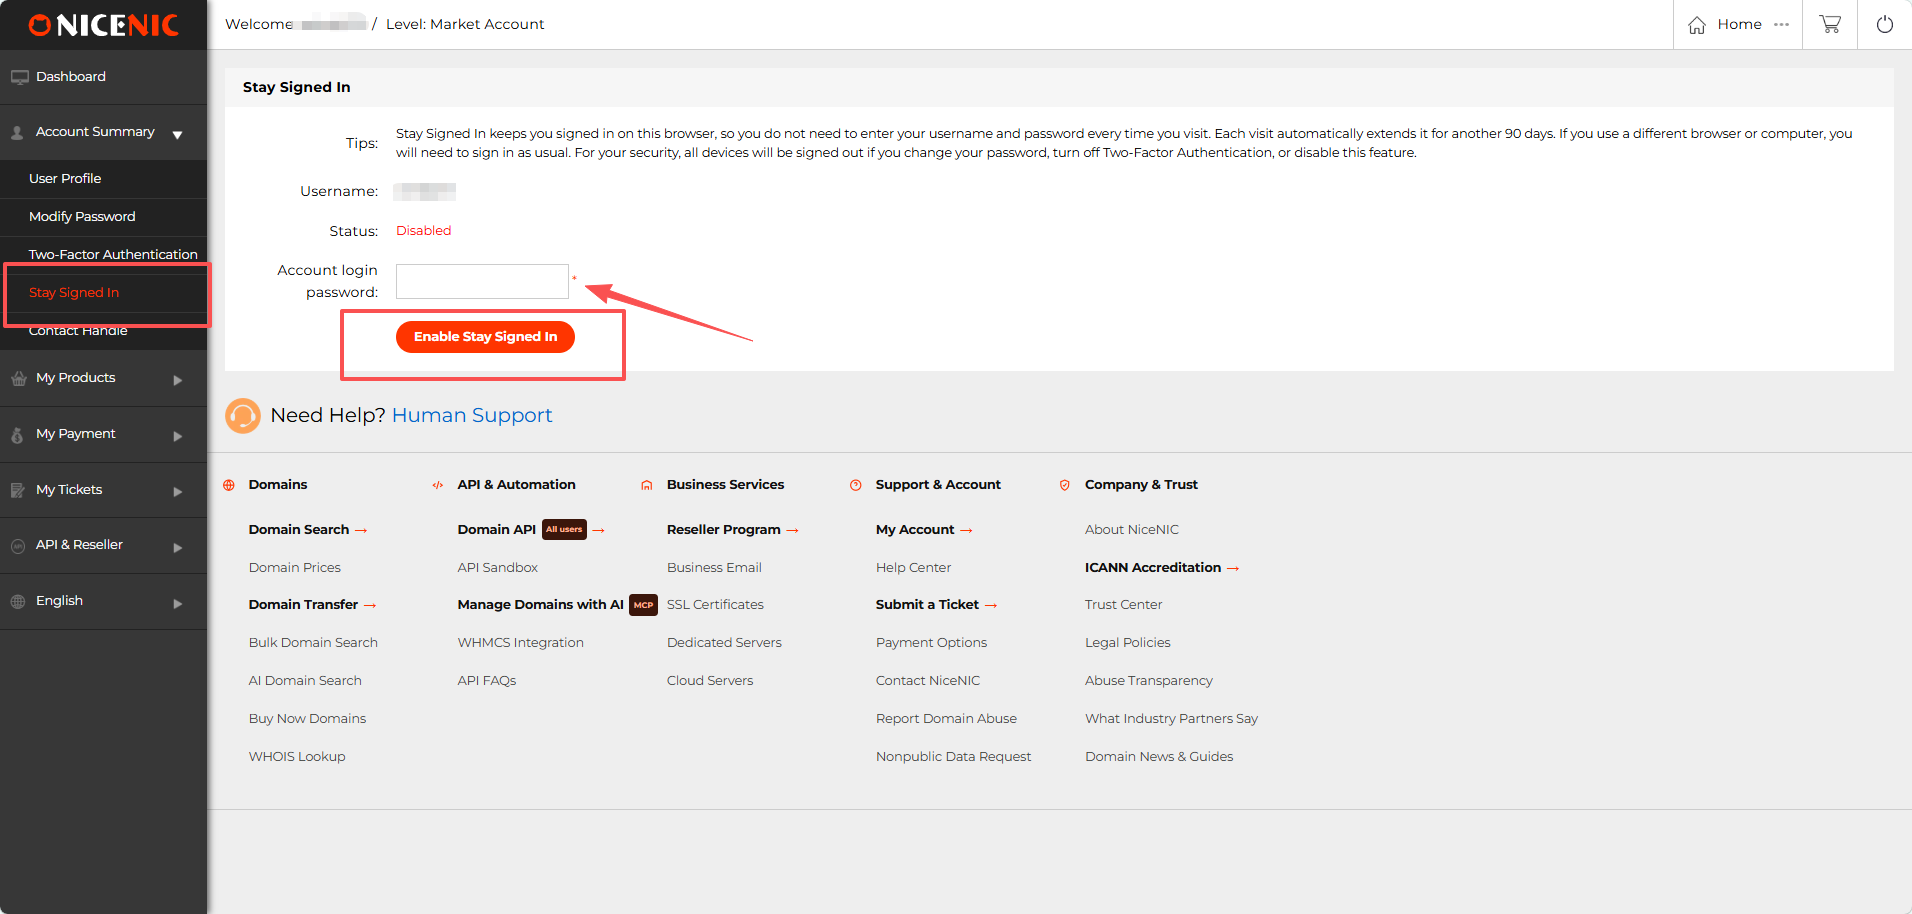
Task: Open Reseller Program link
Action: pyautogui.click(x=732, y=530)
